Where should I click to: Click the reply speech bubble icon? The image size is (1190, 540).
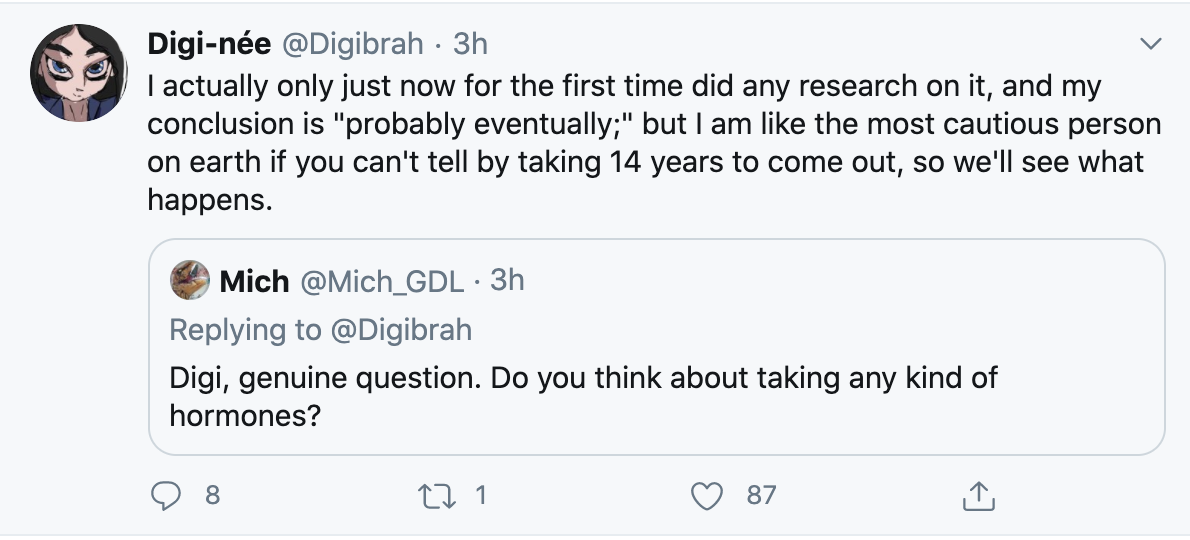click(165, 496)
